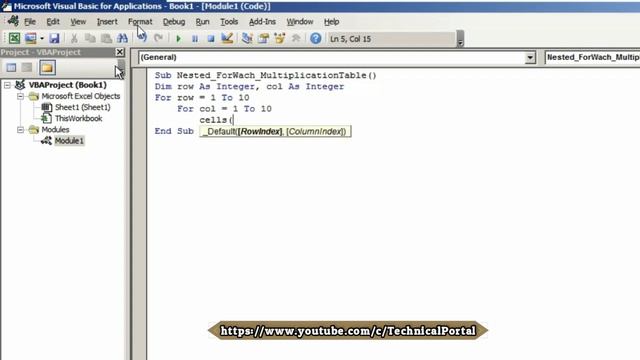640x360 pixels.
Task: Open the Format menu
Action: (140, 22)
